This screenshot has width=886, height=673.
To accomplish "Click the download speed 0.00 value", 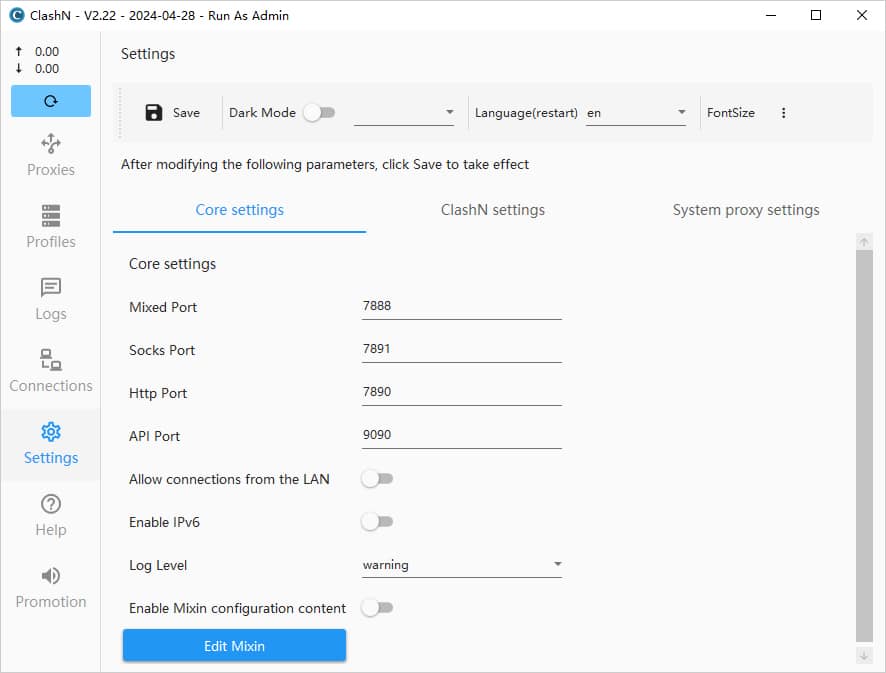I will point(47,68).
